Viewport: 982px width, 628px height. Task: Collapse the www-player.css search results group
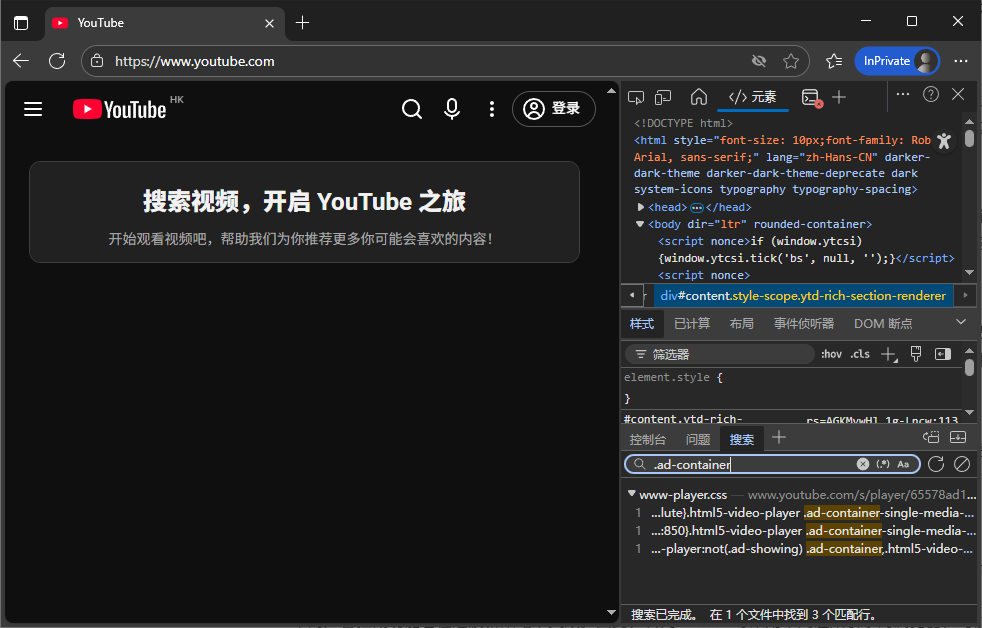point(631,494)
